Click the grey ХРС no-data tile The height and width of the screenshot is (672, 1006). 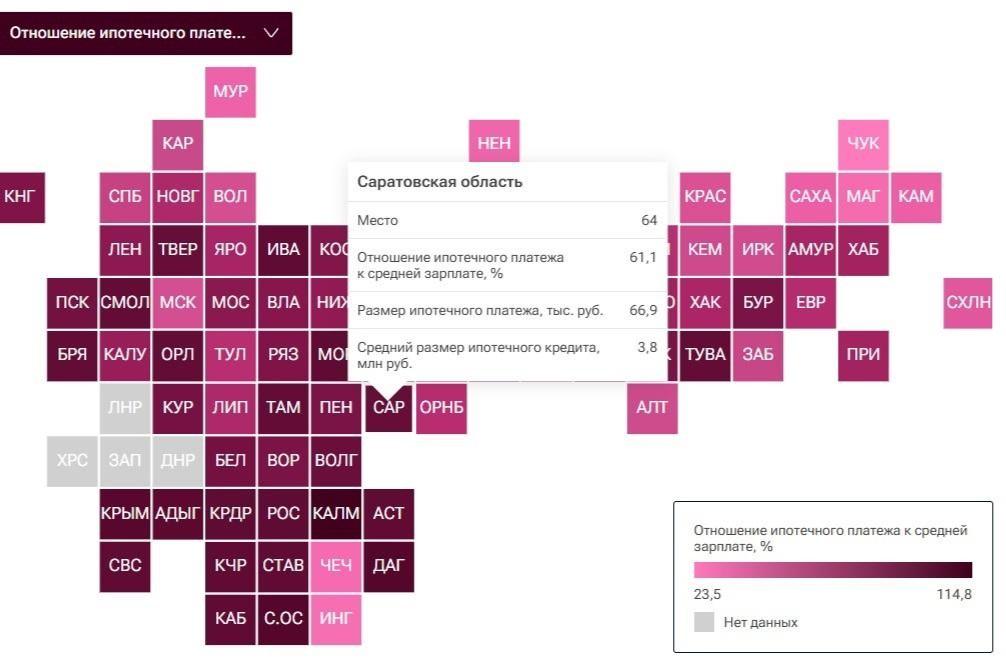[72, 461]
